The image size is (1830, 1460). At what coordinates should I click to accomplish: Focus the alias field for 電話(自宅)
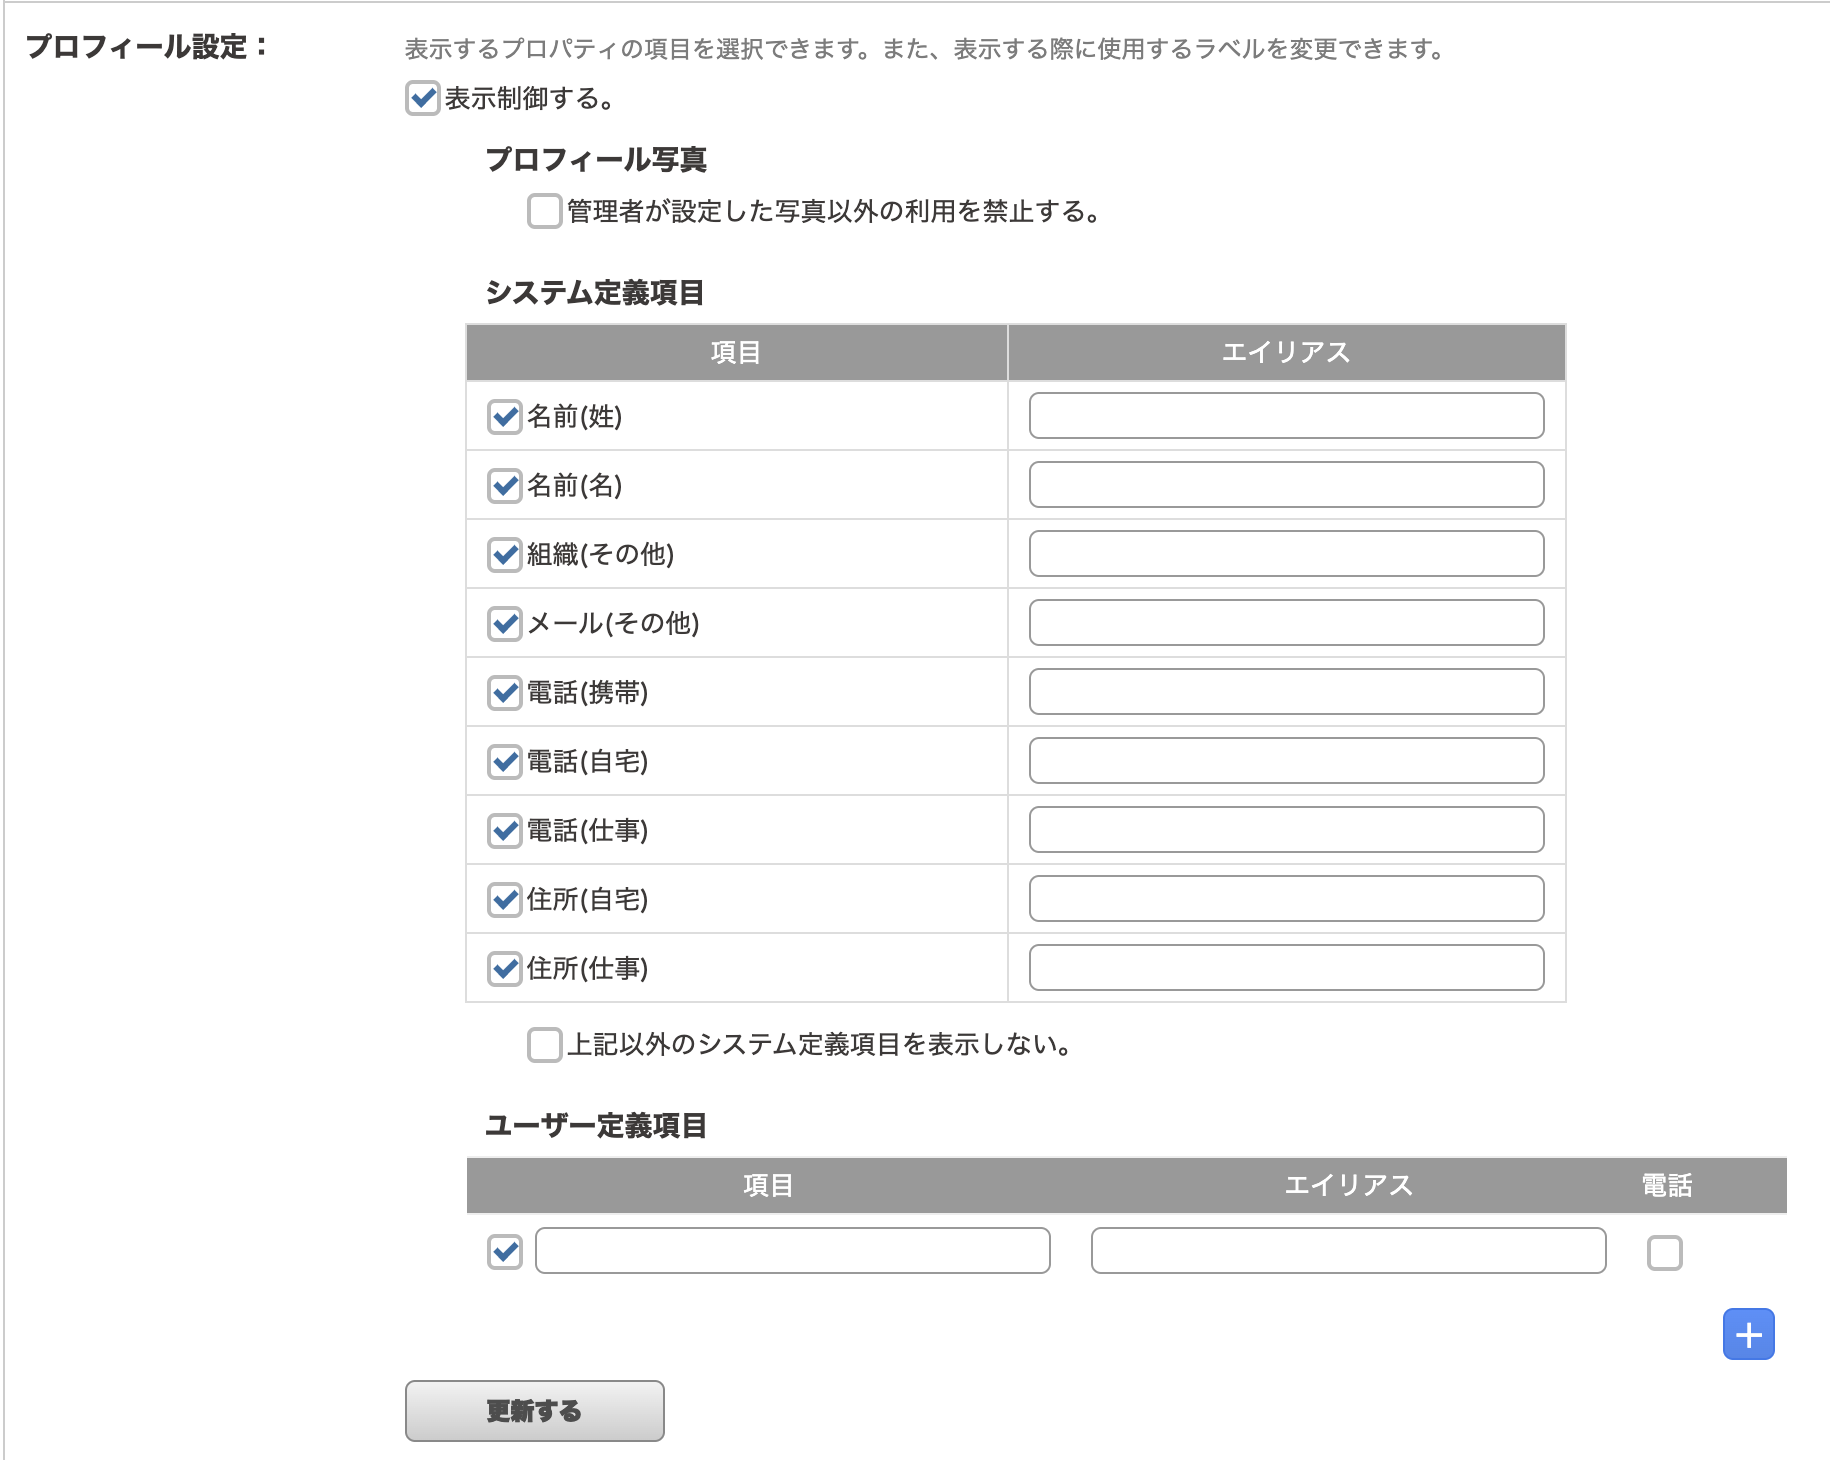(x=1287, y=761)
